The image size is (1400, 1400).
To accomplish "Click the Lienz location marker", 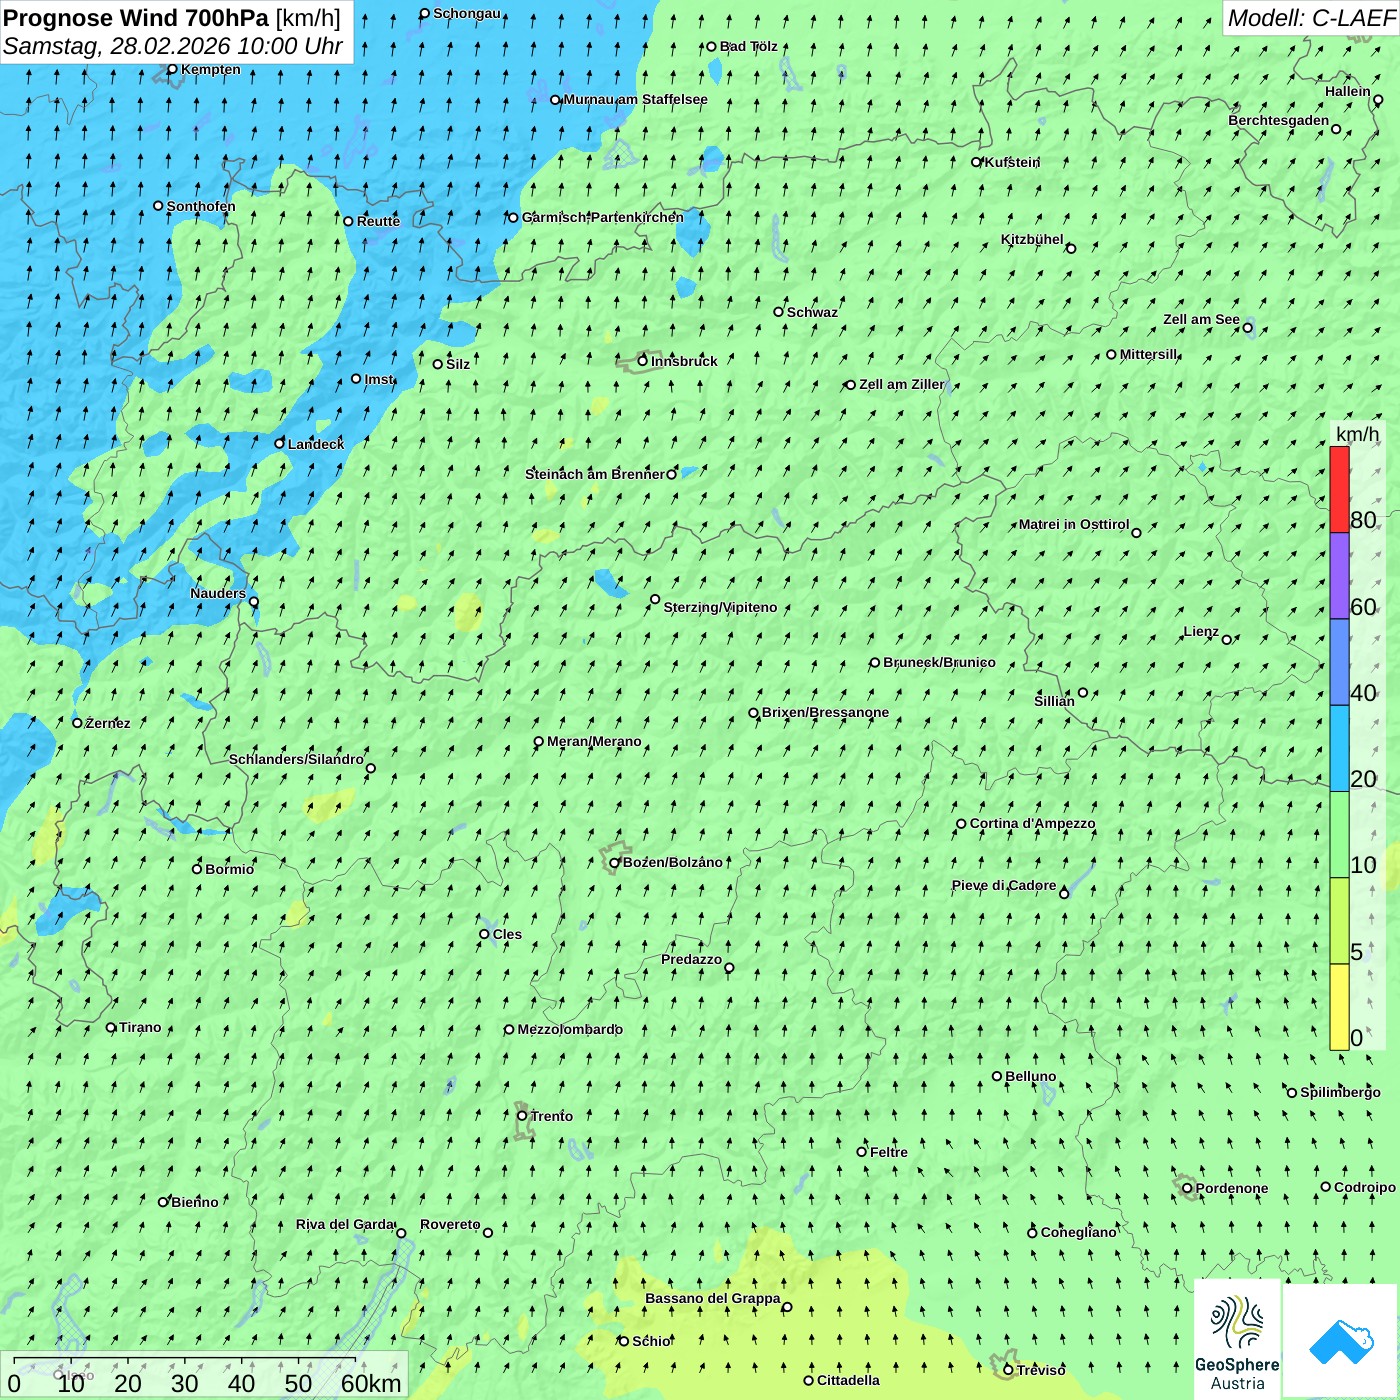I will click(x=1227, y=640).
